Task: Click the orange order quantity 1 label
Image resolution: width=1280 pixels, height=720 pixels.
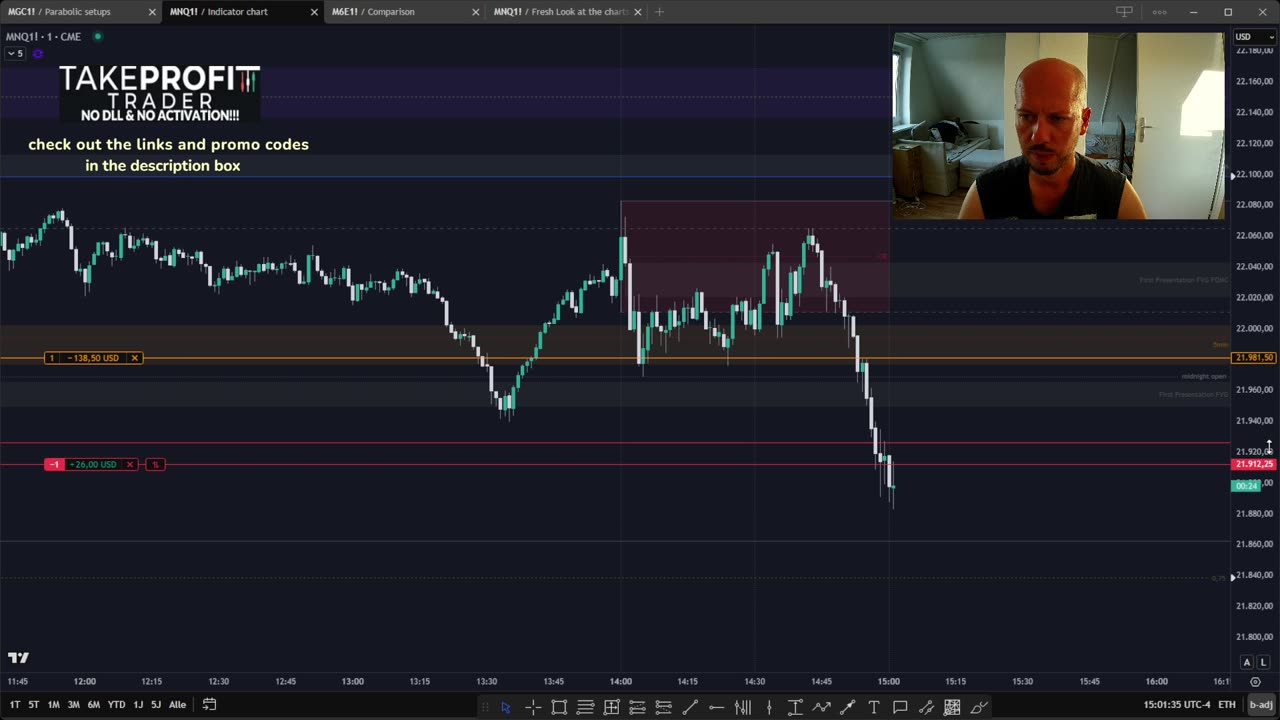Action: pos(51,358)
